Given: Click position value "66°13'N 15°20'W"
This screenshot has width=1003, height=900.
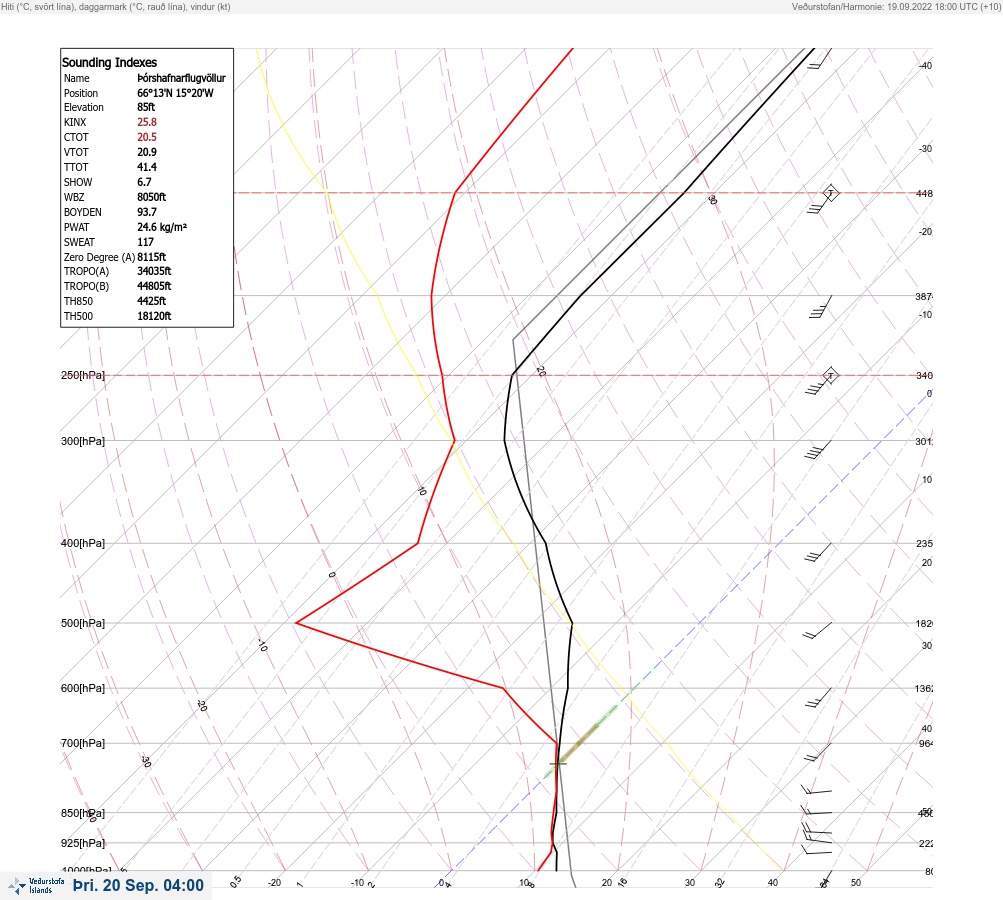Looking at the screenshot, I should (x=175, y=93).
